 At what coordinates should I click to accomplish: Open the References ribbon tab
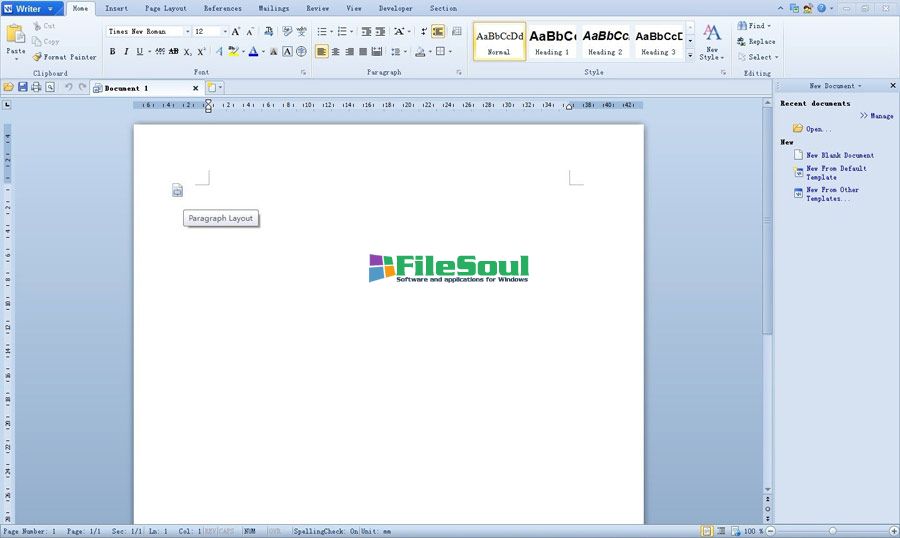(222, 8)
